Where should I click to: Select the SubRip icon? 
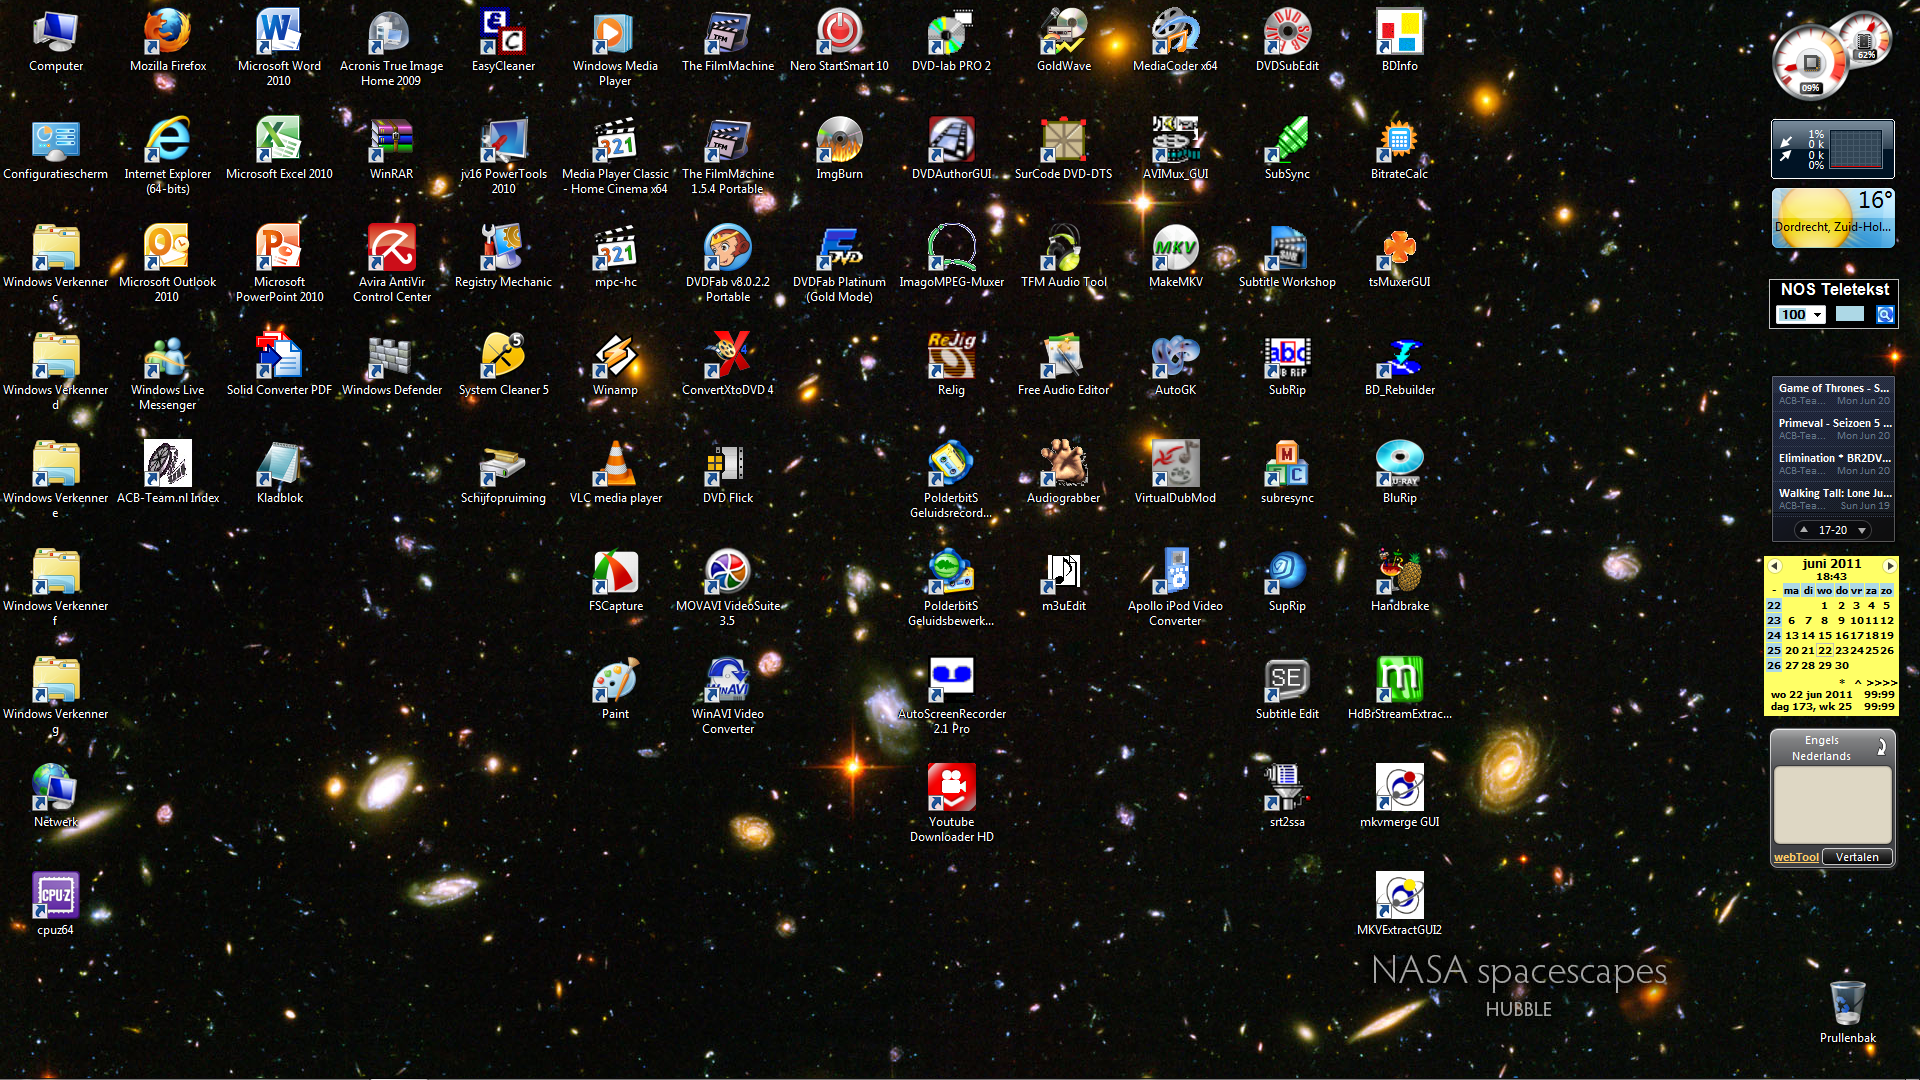1287,365
